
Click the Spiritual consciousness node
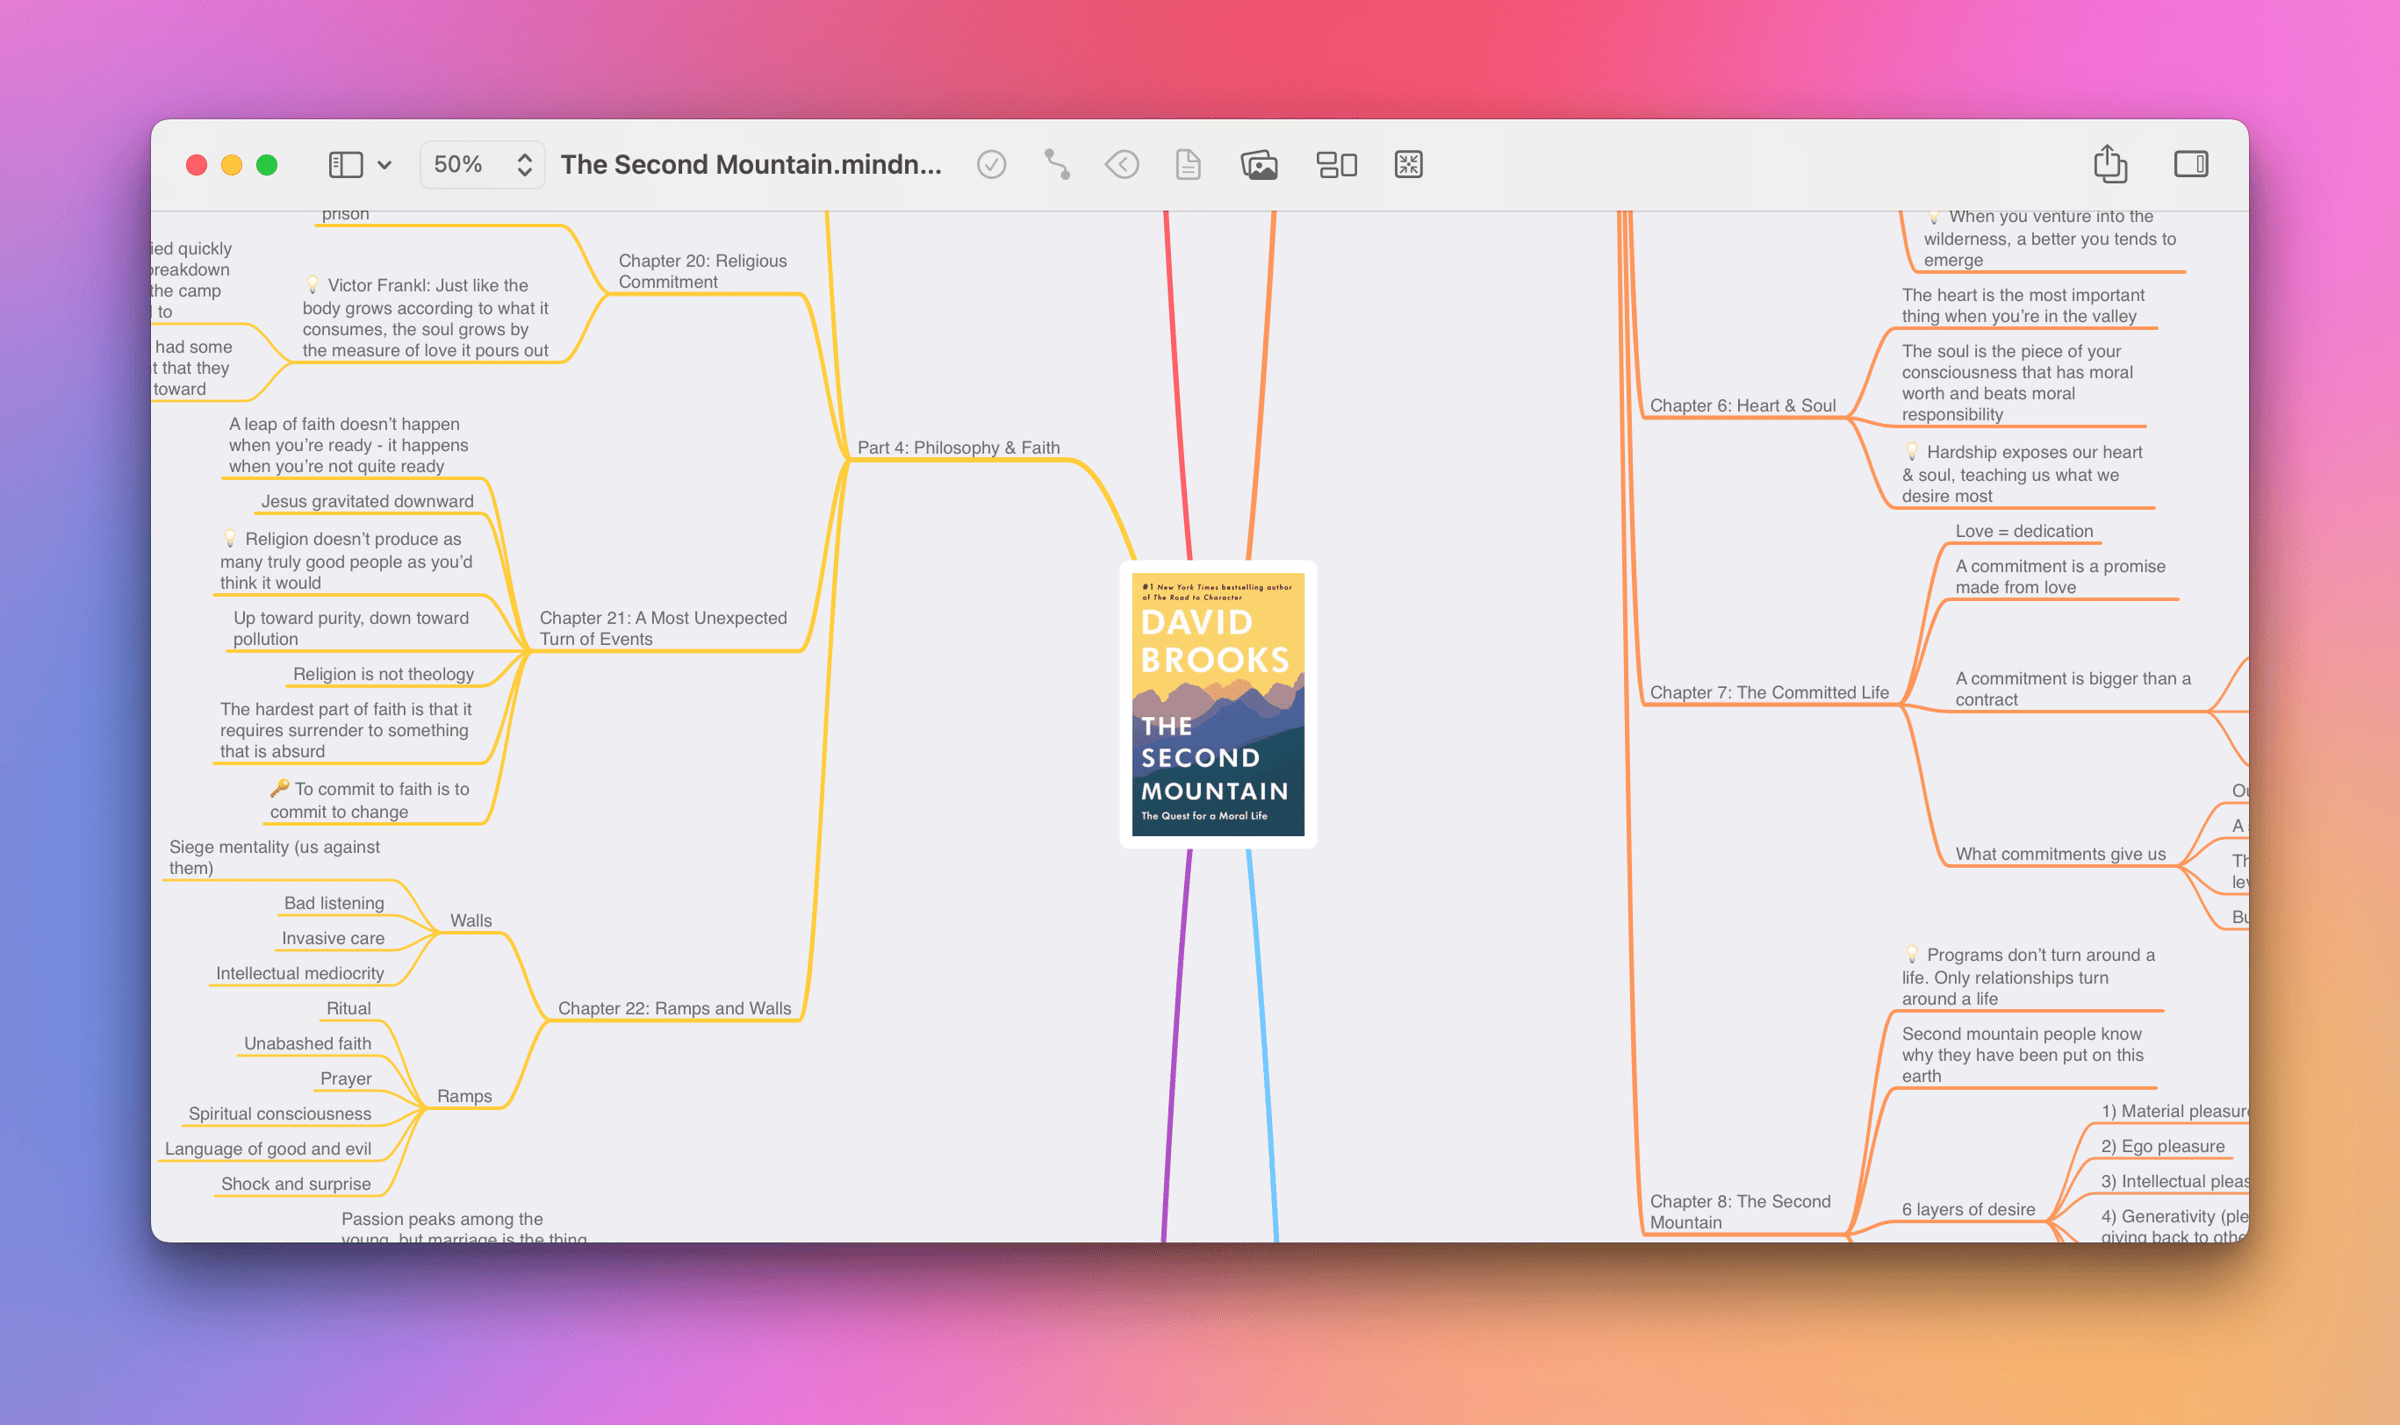coord(280,1113)
